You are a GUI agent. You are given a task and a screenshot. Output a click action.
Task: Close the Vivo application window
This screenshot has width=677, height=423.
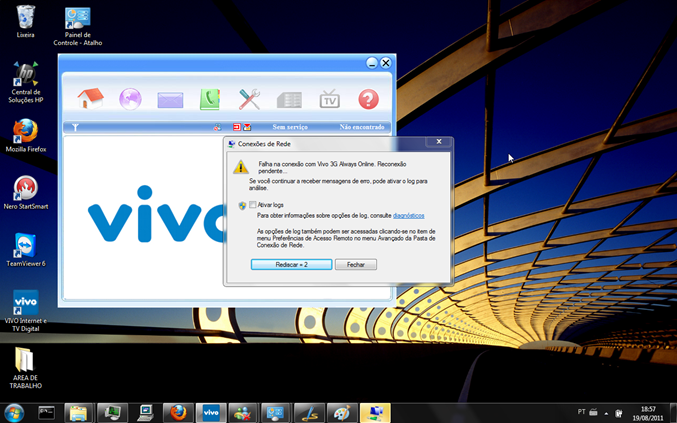(386, 63)
